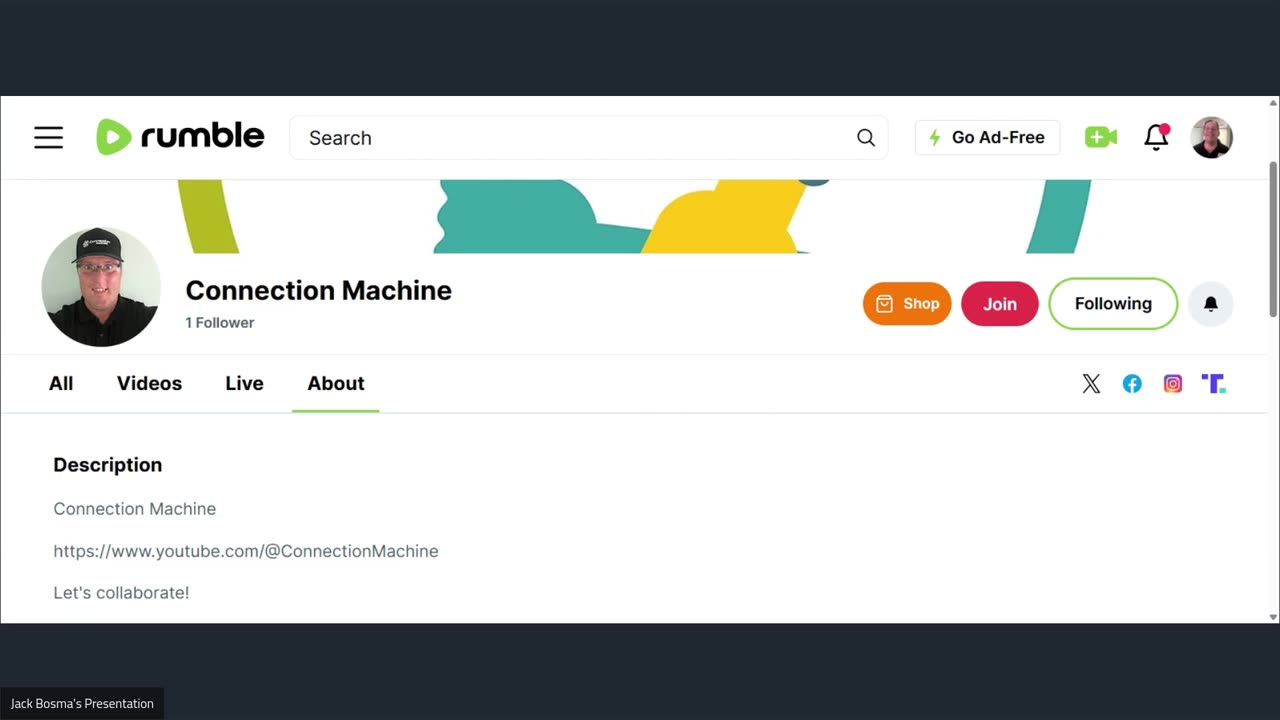Click the Go Ad-Free button
1280x720 pixels.
coord(987,138)
